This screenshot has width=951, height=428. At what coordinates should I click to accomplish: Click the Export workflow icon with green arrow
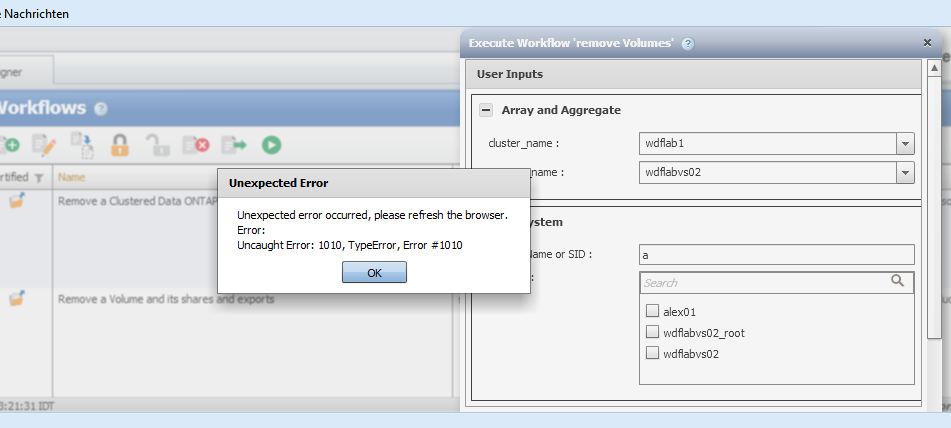pos(234,145)
